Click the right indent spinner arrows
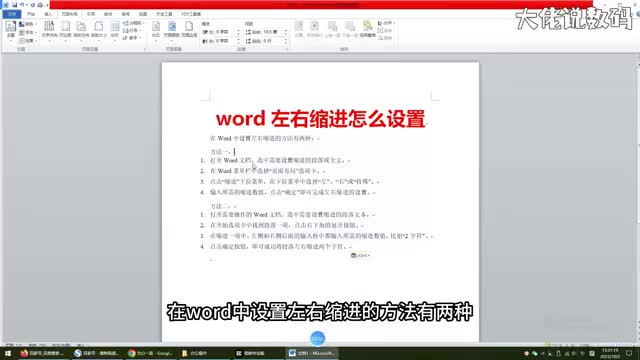Image resolution: width=640 pixels, height=360 pixels. [x=239, y=41]
